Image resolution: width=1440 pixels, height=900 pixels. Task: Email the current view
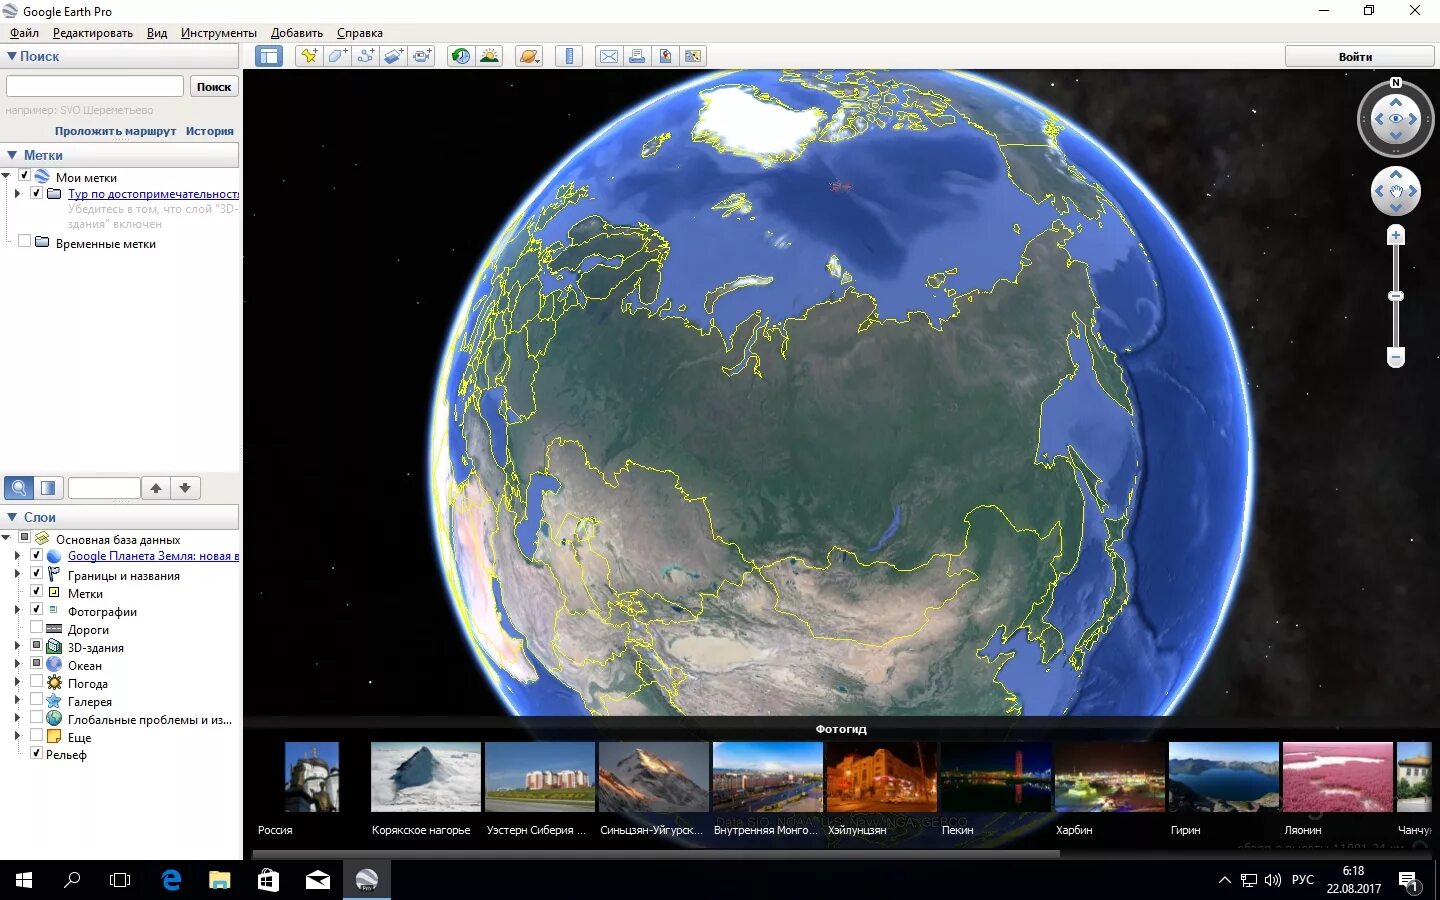[x=609, y=56]
